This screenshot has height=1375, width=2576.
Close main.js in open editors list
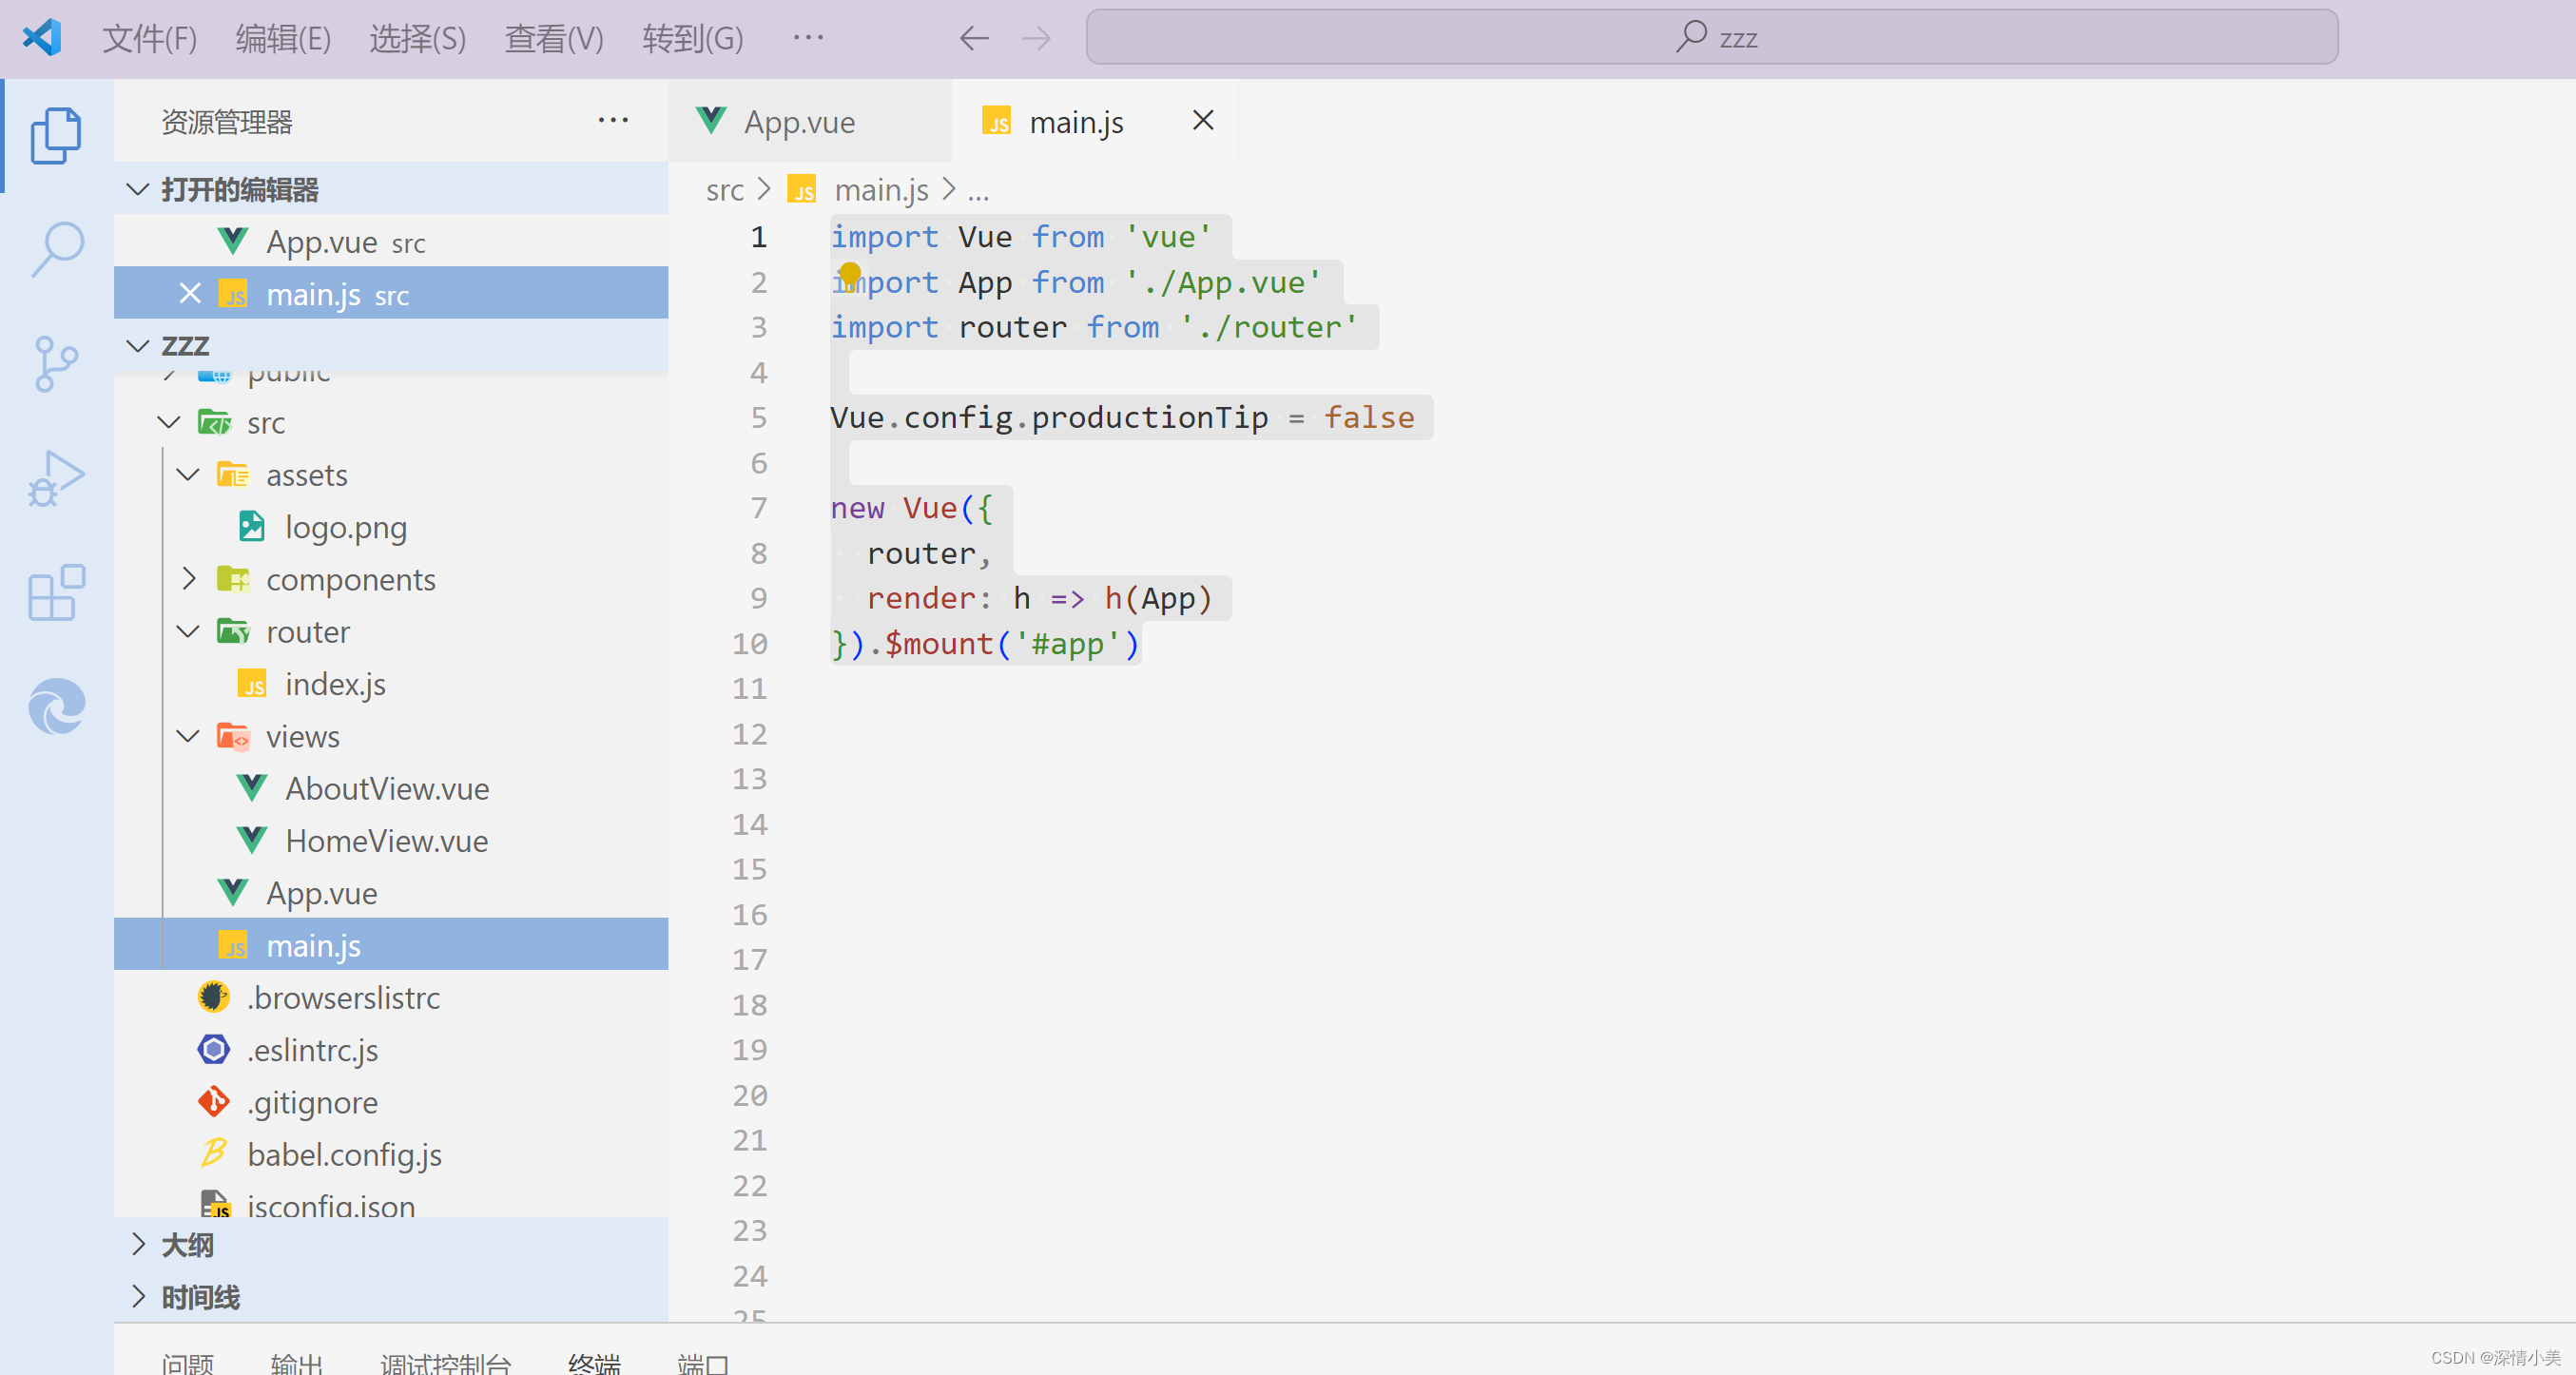(x=189, y=294)
